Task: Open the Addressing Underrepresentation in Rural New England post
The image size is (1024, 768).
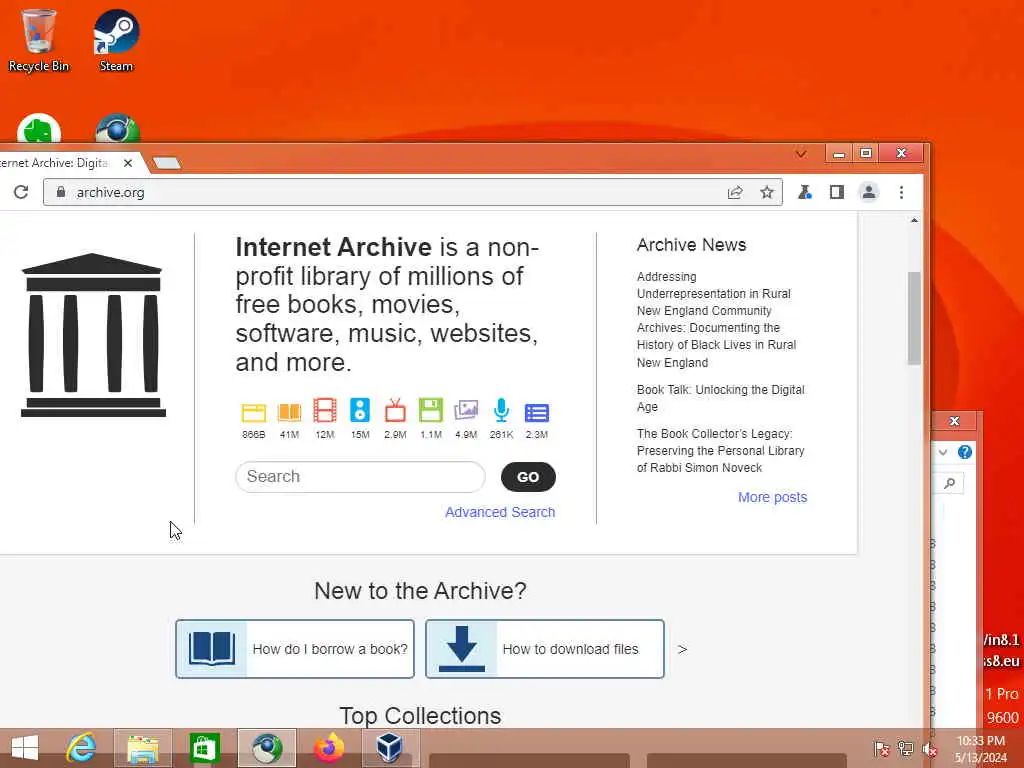Action: (x=716, y=319)
